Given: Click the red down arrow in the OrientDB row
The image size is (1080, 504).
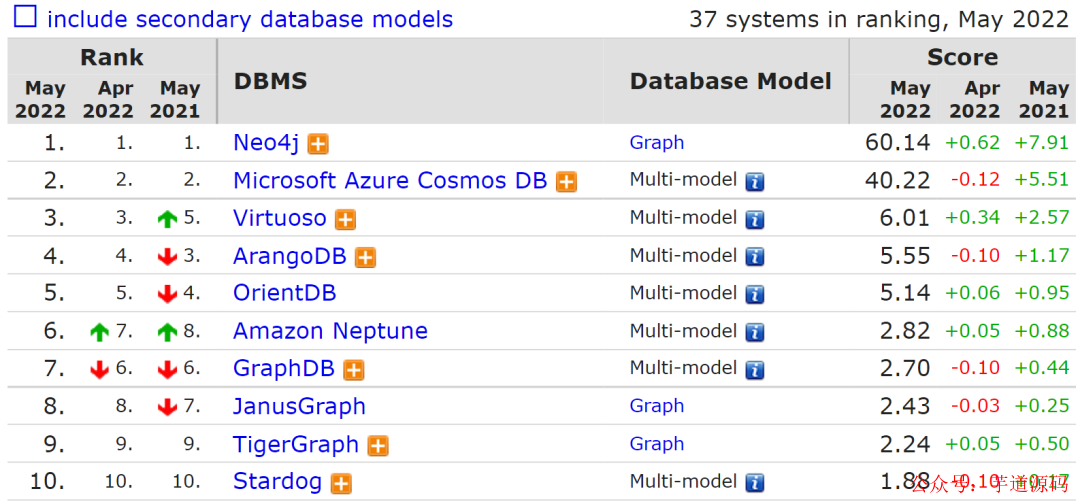Looking at the screenshot, I should click(167, 295).
